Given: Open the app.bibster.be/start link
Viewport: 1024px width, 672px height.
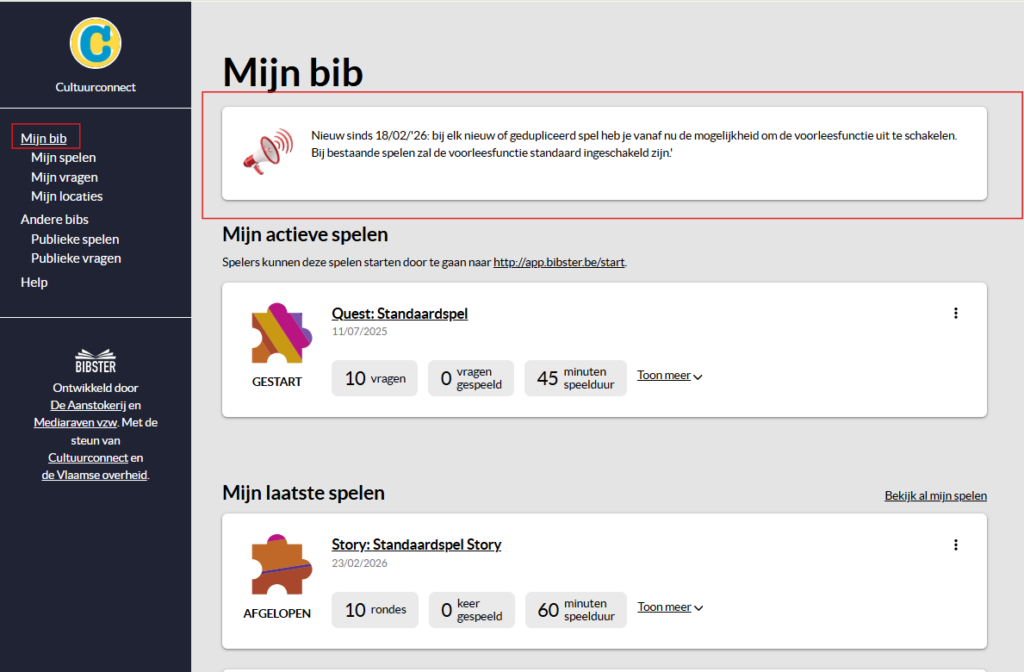Looking at the screenshot, I should [x=559, y=262].
